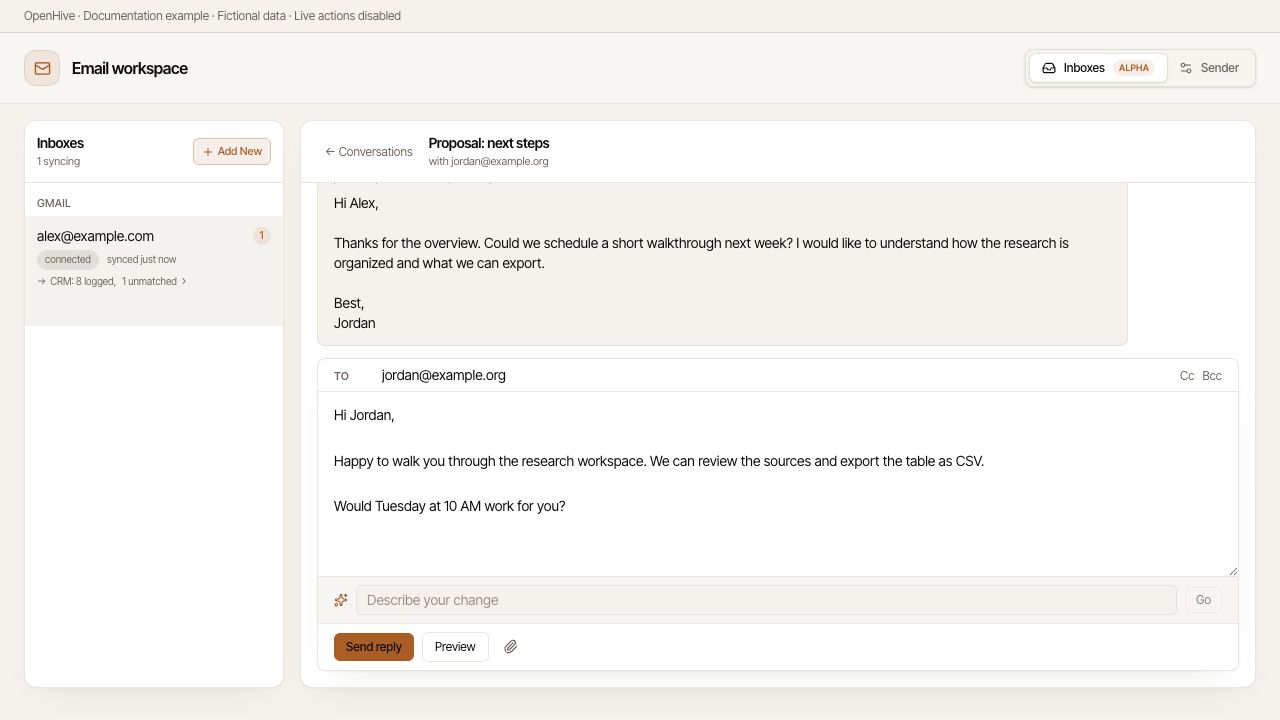Click the TO label in the reply header

(341, 376)
